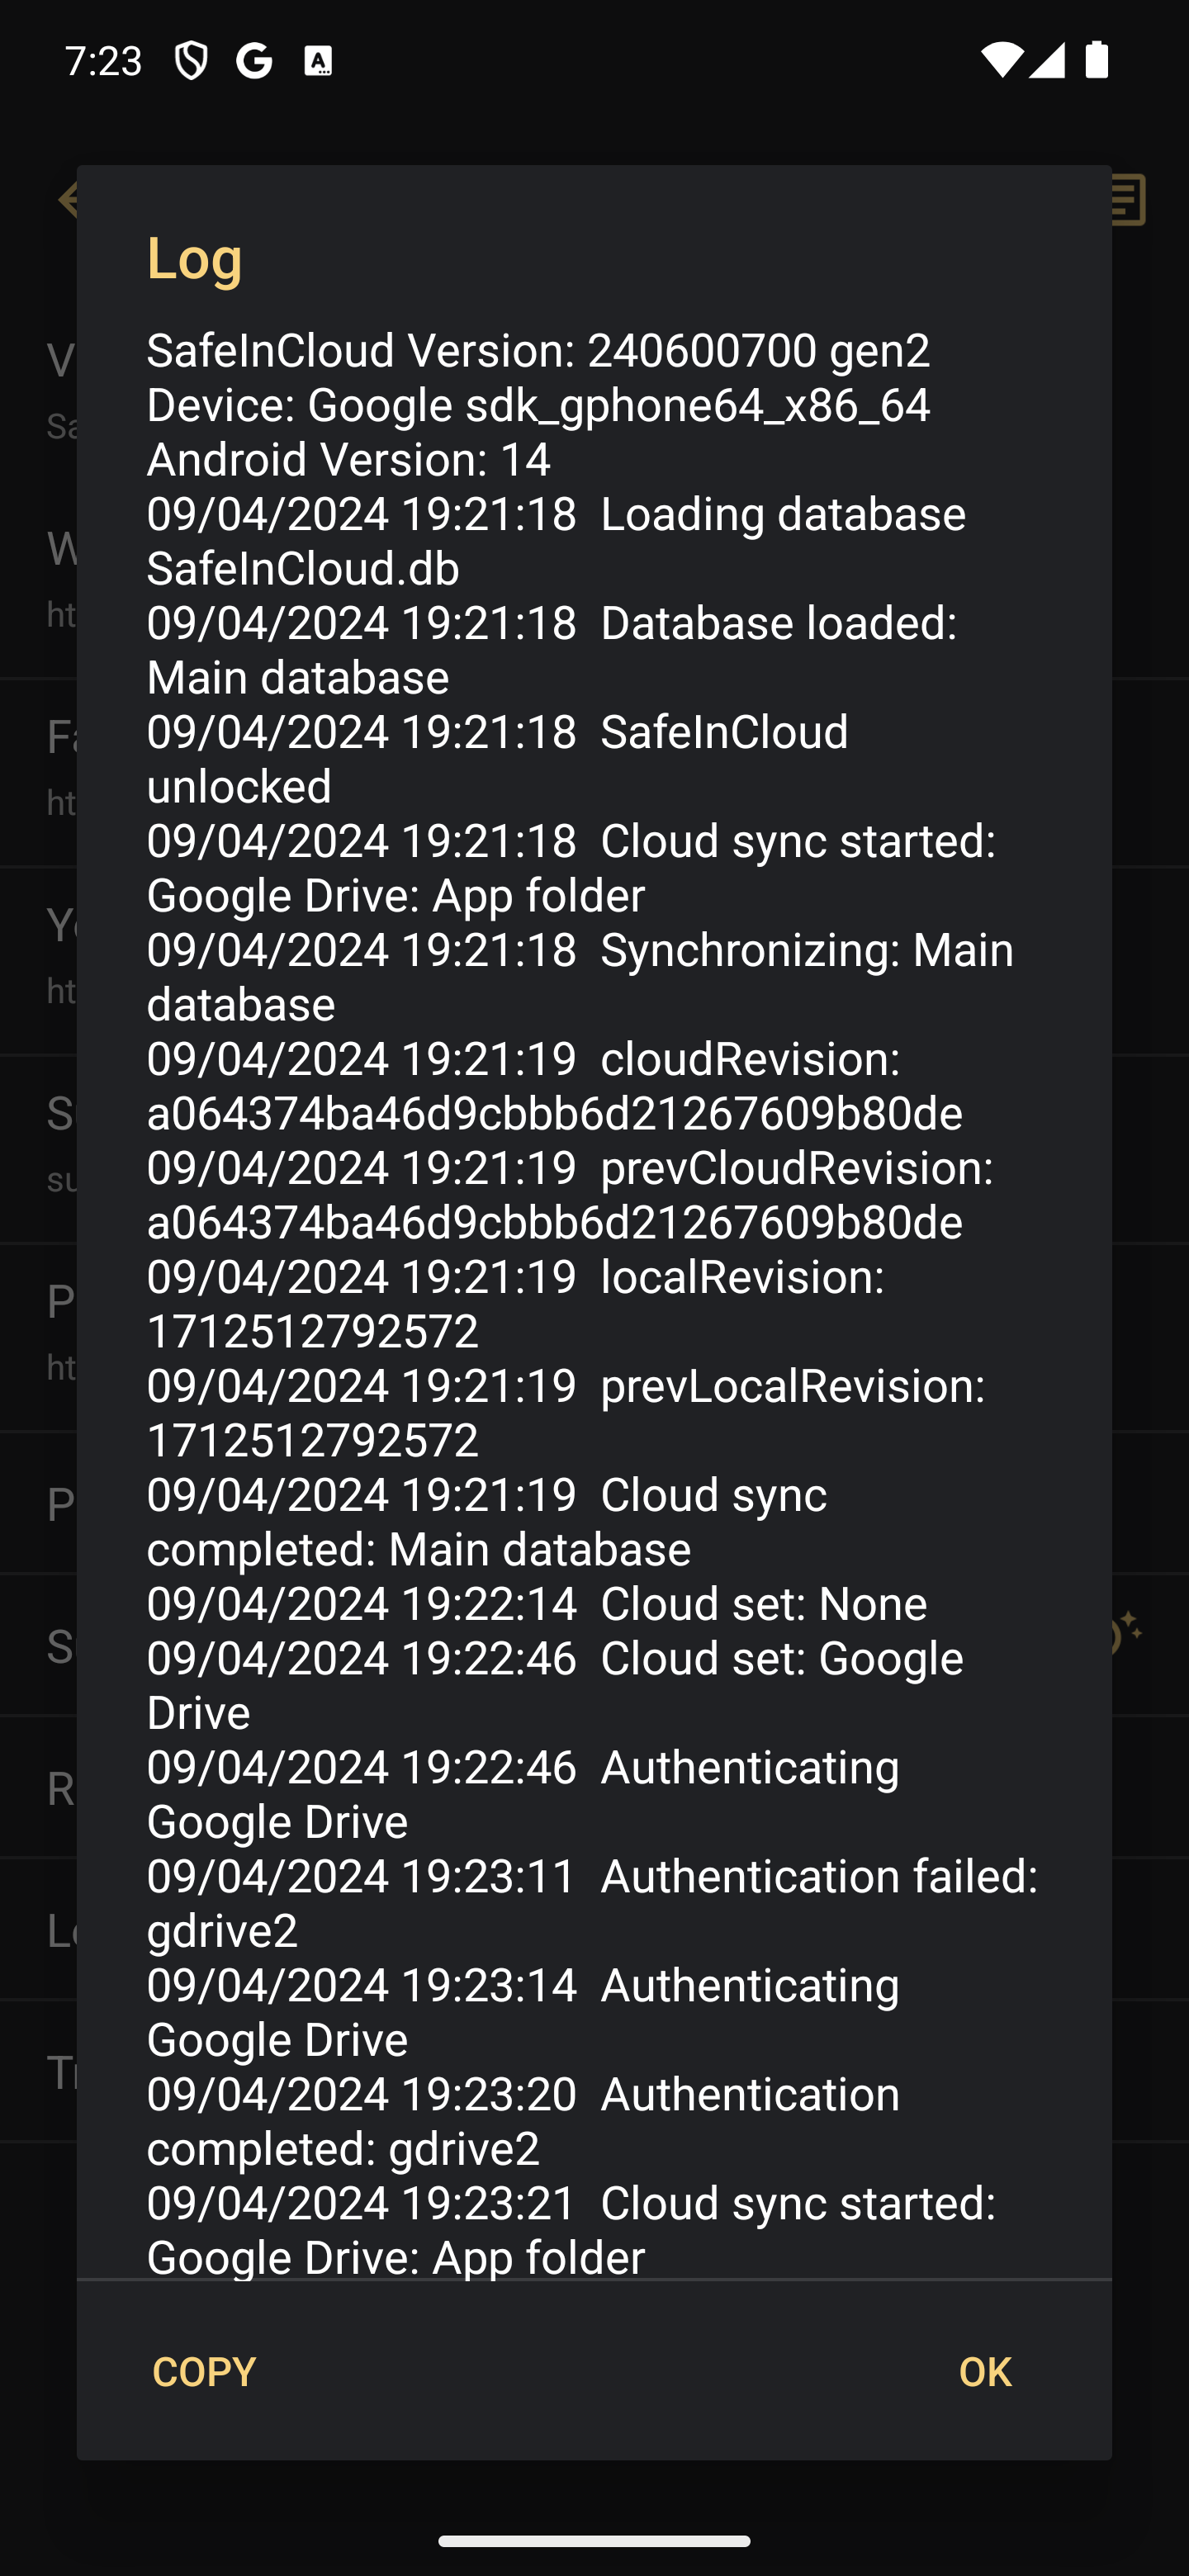
Task: Tap the Authentication failed: gdrive2 entry
Action: coord(592,1903)
